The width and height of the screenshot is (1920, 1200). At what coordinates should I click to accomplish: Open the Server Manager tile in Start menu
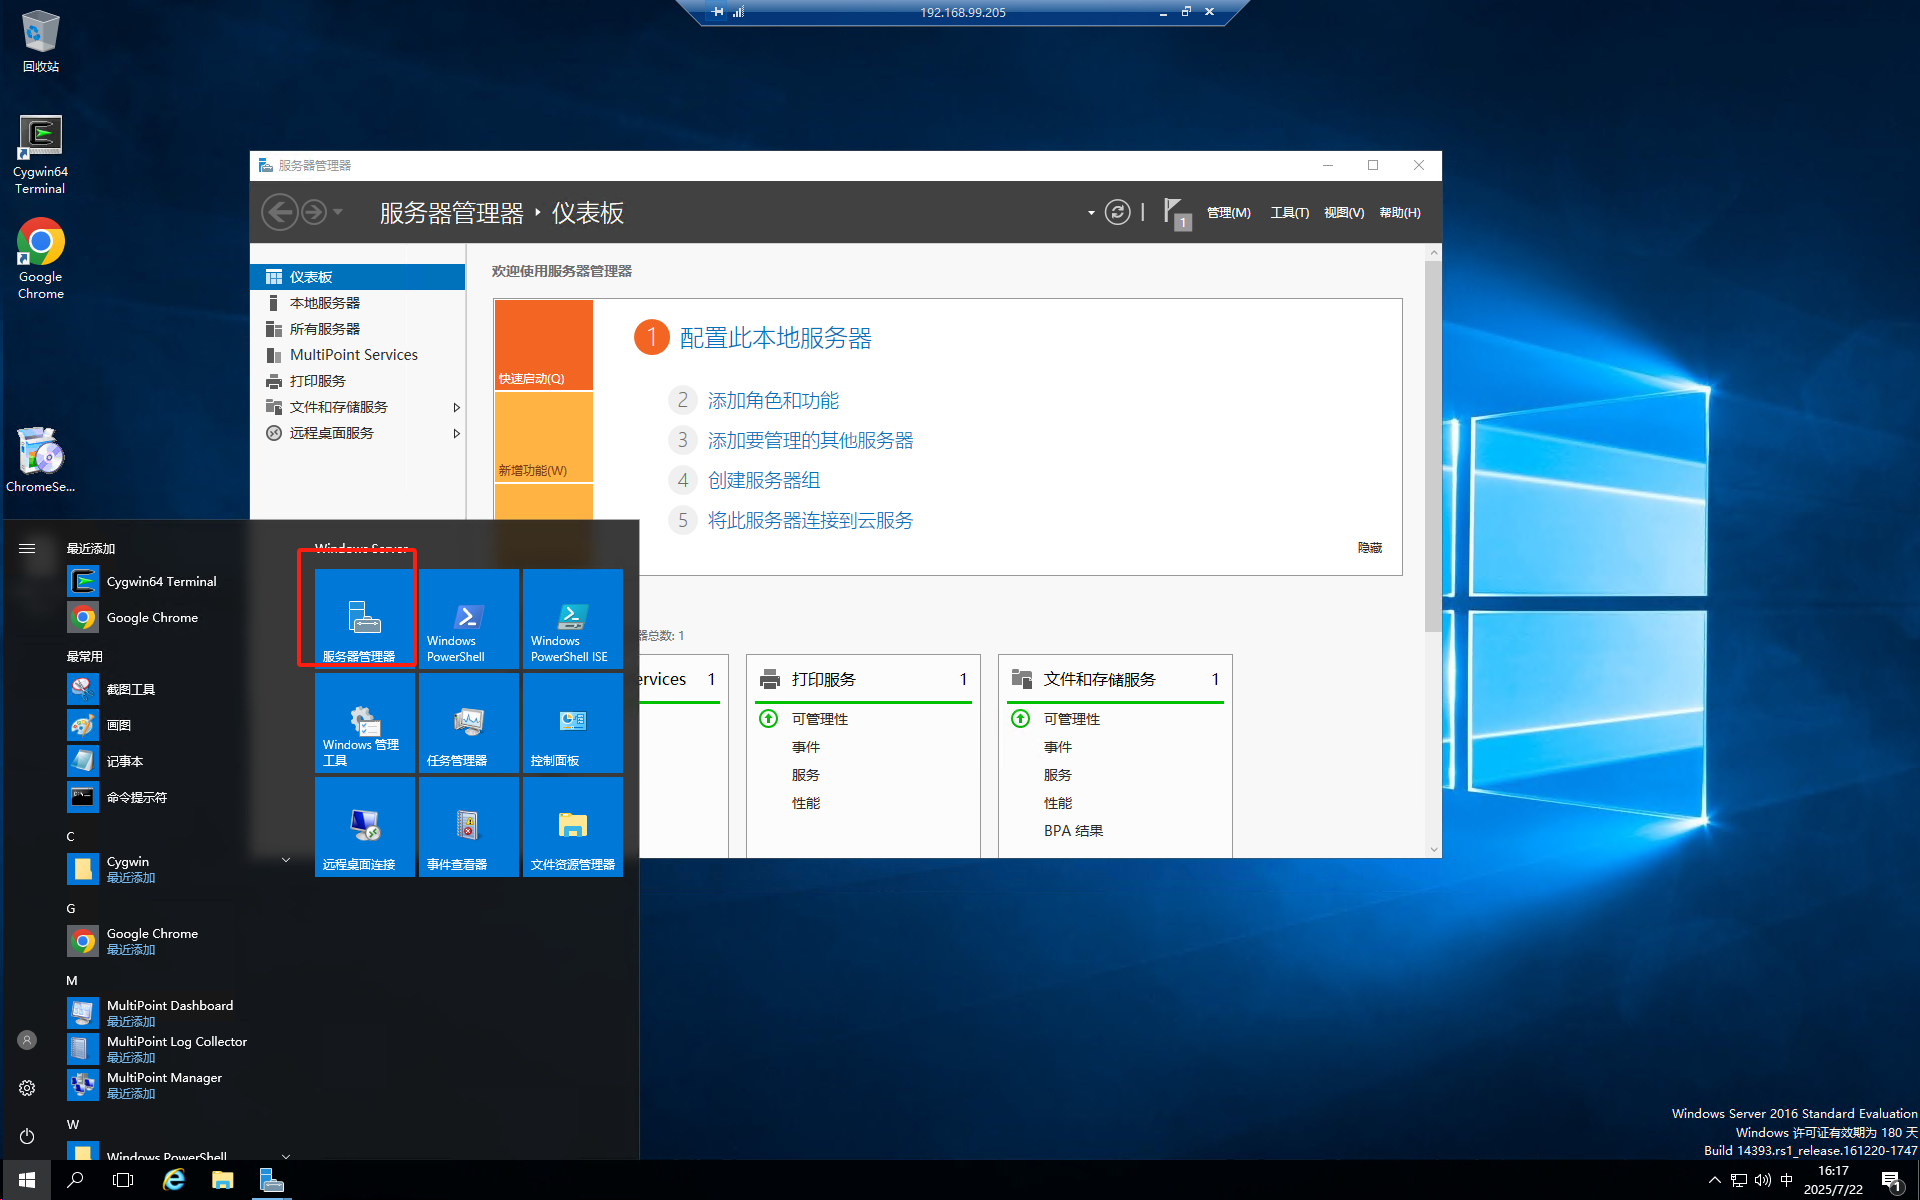(365, 618)
